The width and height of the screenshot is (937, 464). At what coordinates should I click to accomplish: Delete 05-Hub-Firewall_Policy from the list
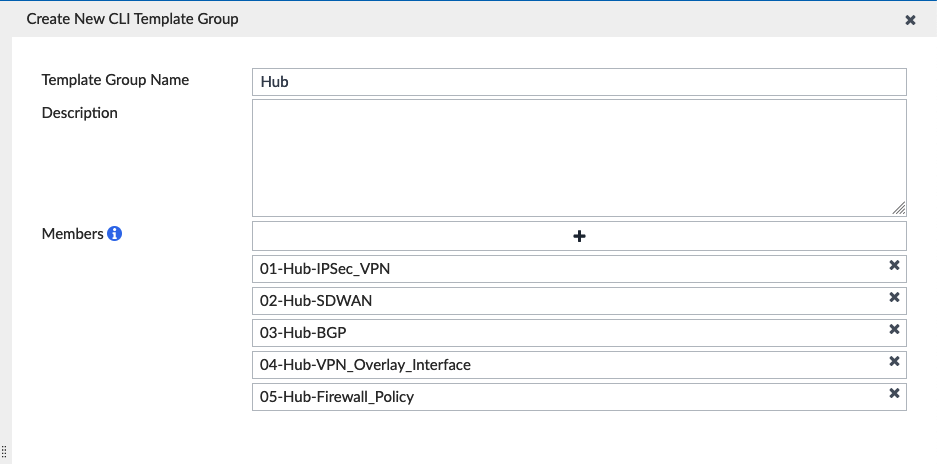[895, 394]
